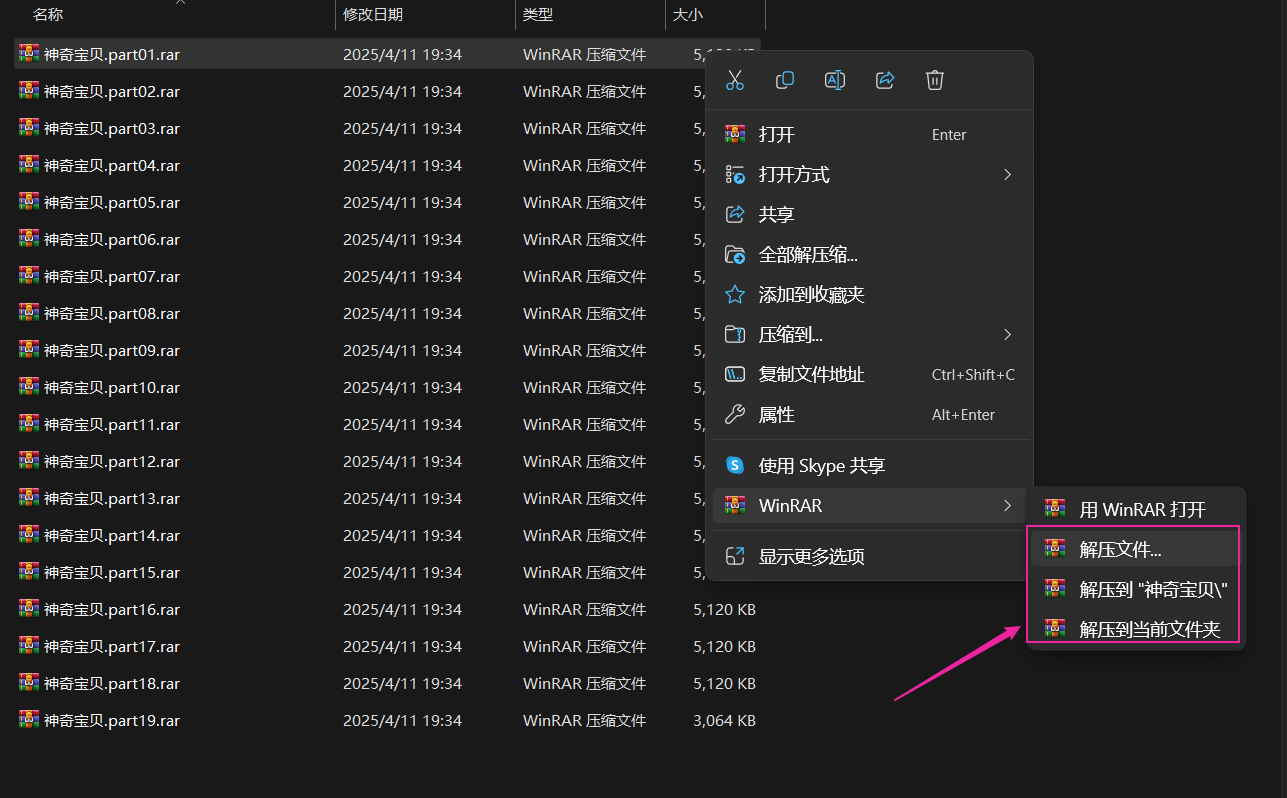Viewport: 1287px width, 798px height.
Task: Click the Delete trash icon
Action: pyautogui.click(x=935, y=80)
